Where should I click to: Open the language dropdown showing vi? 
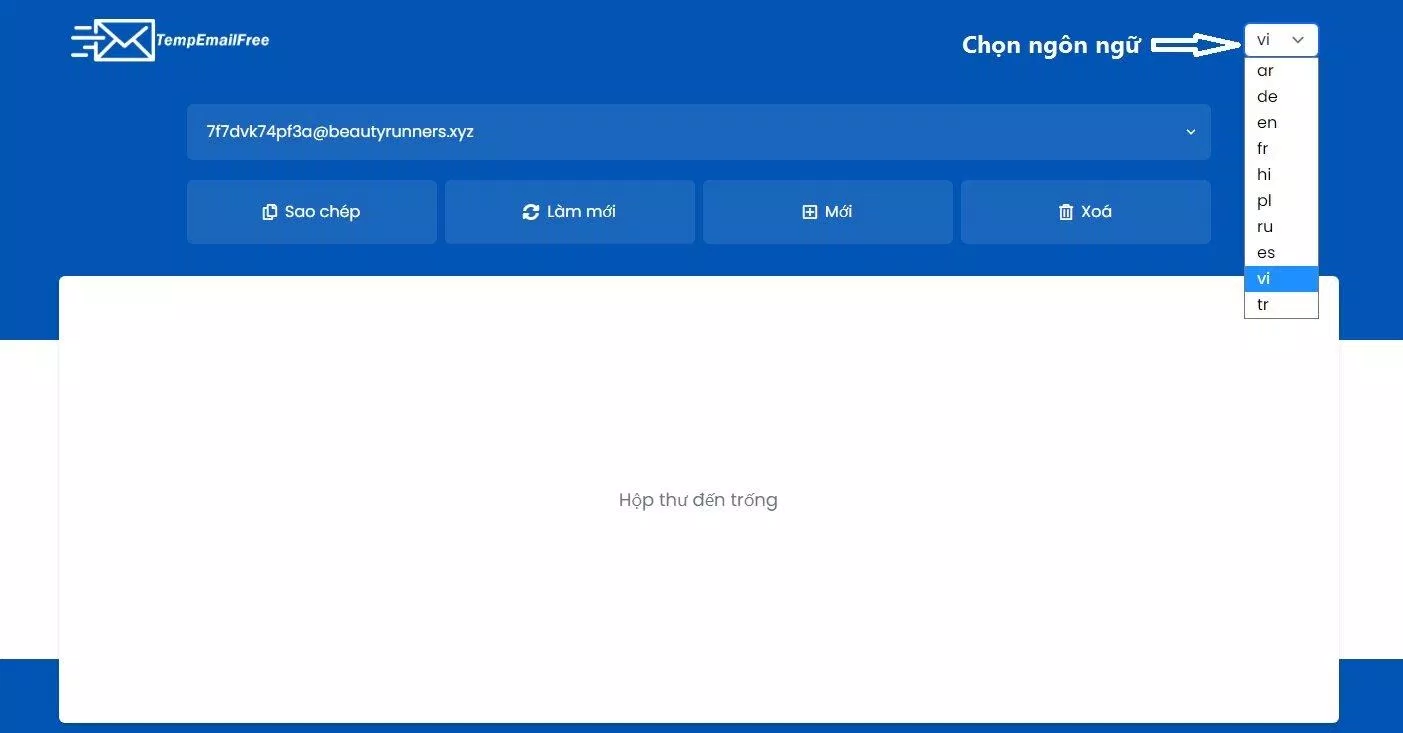tap(1281, 39)
